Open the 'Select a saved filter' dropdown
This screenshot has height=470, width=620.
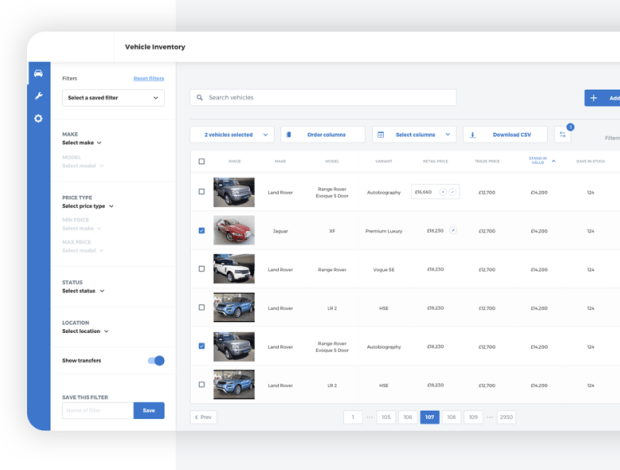coord(113,98)
